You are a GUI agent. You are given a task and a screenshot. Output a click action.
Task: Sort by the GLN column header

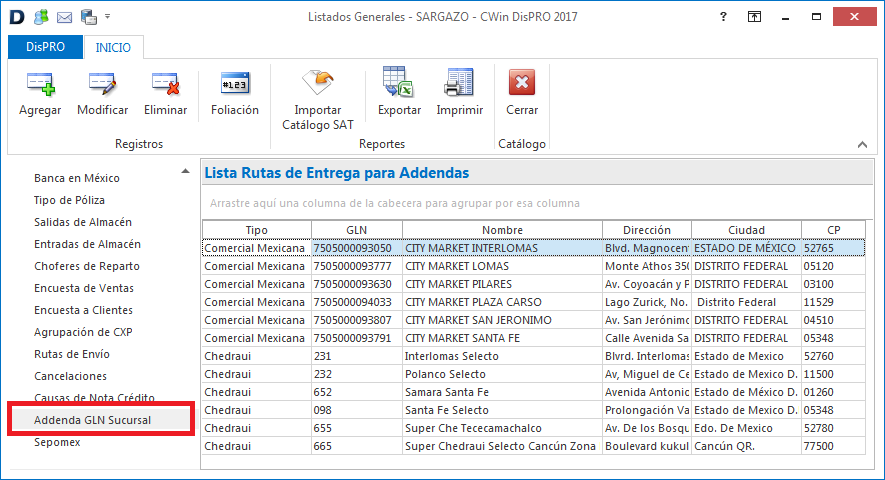(357, 230)
